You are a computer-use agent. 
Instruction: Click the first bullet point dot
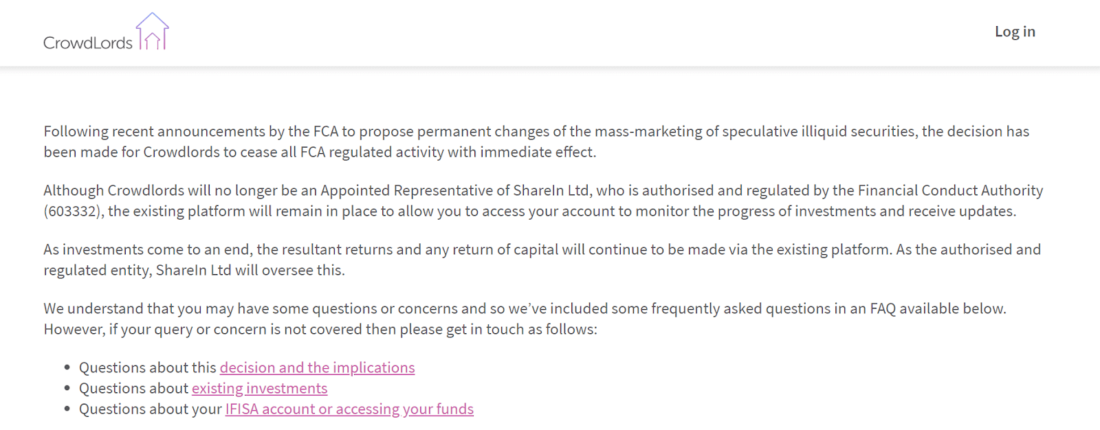click(x=67, y=368)
